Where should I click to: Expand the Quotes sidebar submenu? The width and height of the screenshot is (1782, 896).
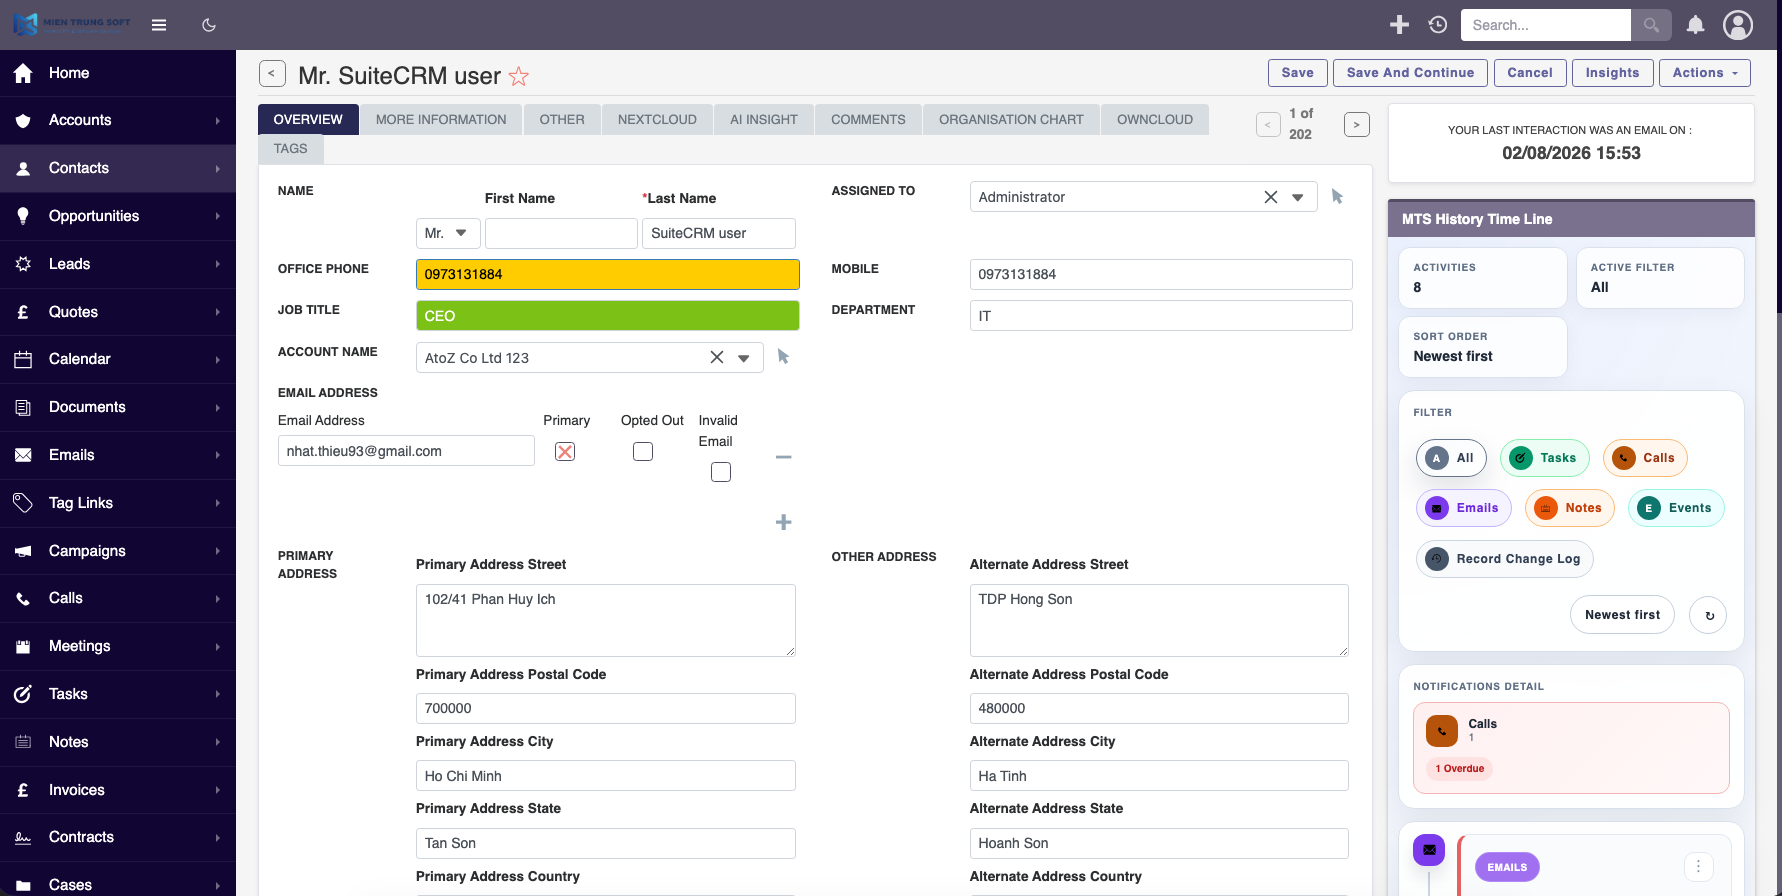click(217, 312)
